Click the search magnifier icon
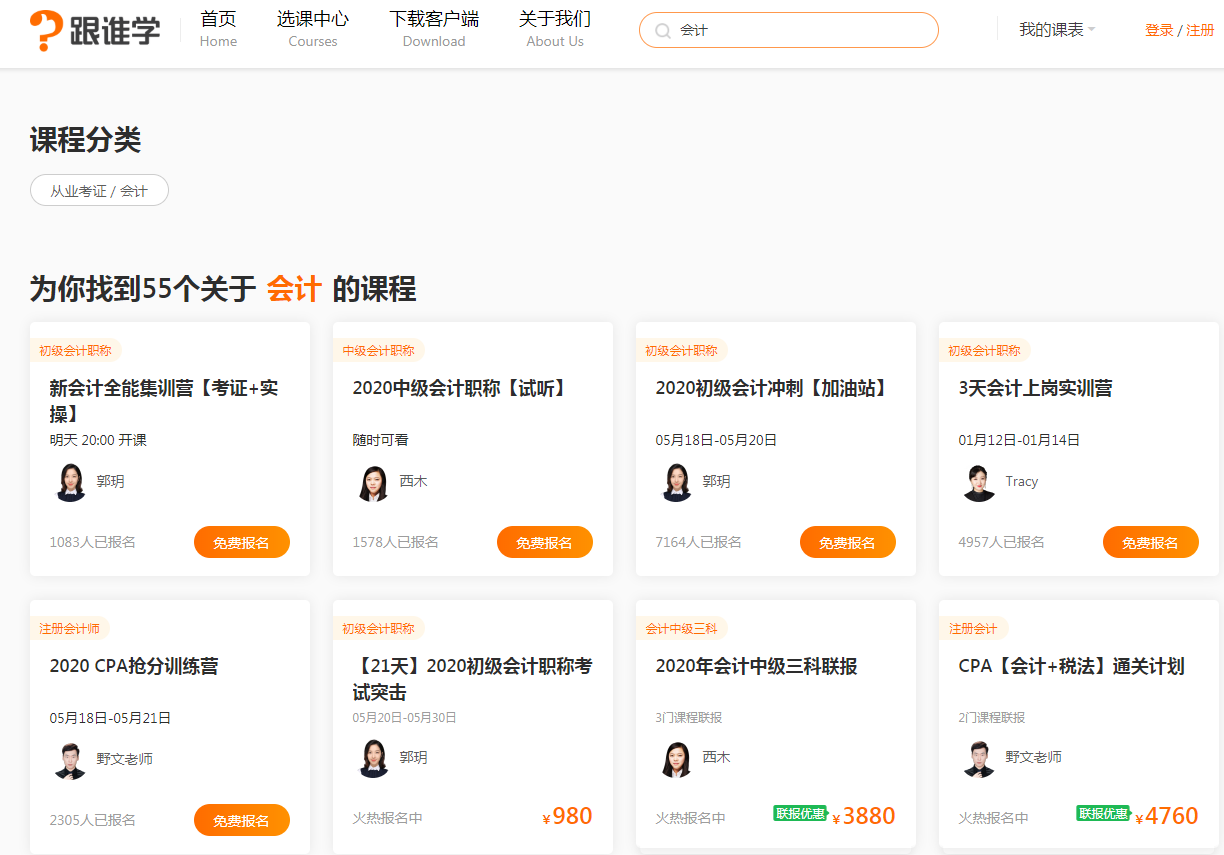 [663, 30]
